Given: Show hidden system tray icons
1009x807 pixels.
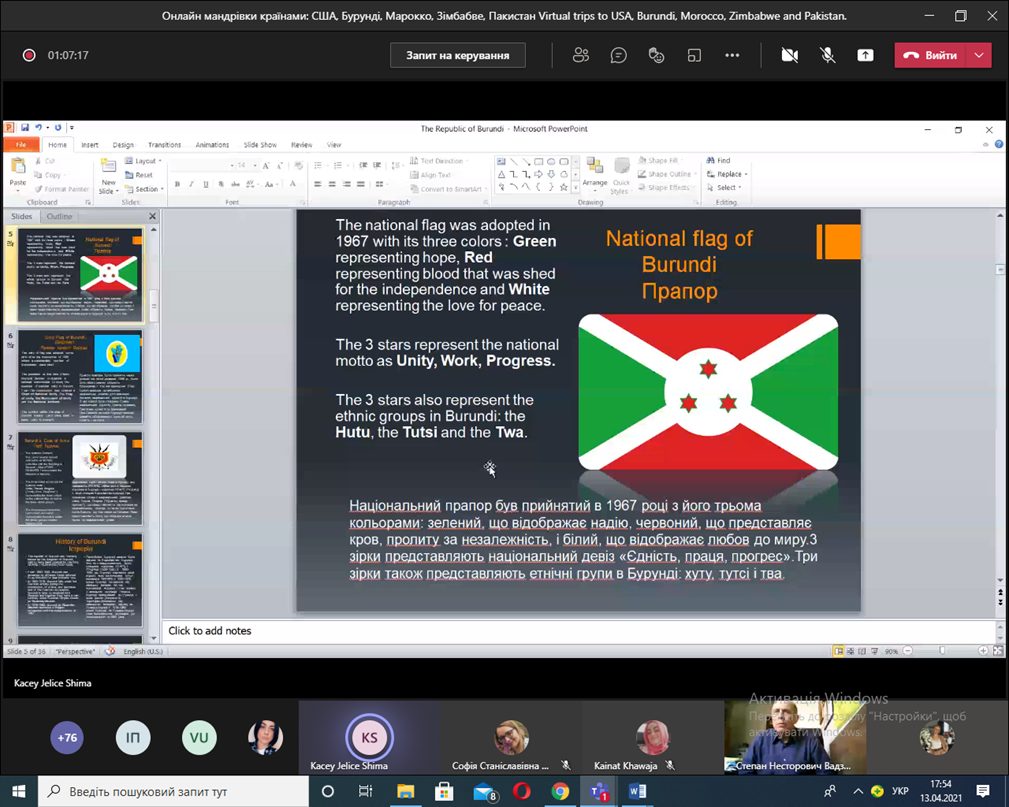Looking at the screenshot, I should [x=857, y=791].
